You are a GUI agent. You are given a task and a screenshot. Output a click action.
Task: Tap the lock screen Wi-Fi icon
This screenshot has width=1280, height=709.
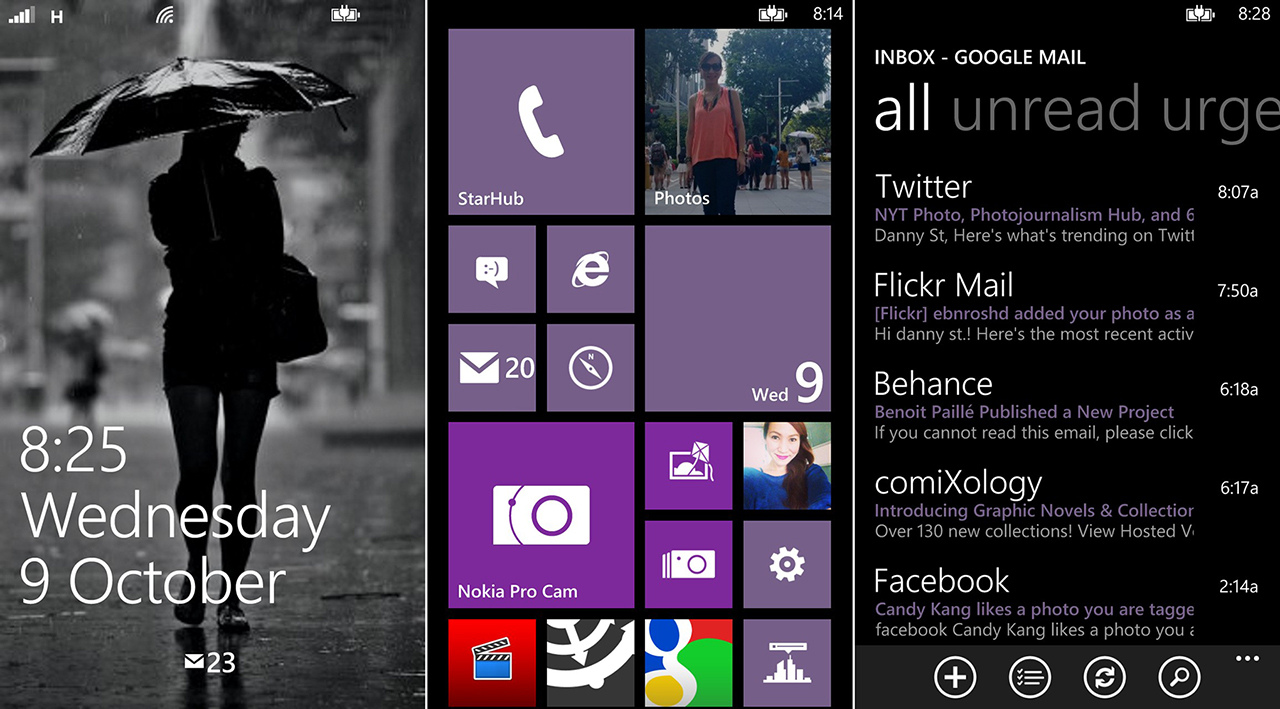click(165, 15)
